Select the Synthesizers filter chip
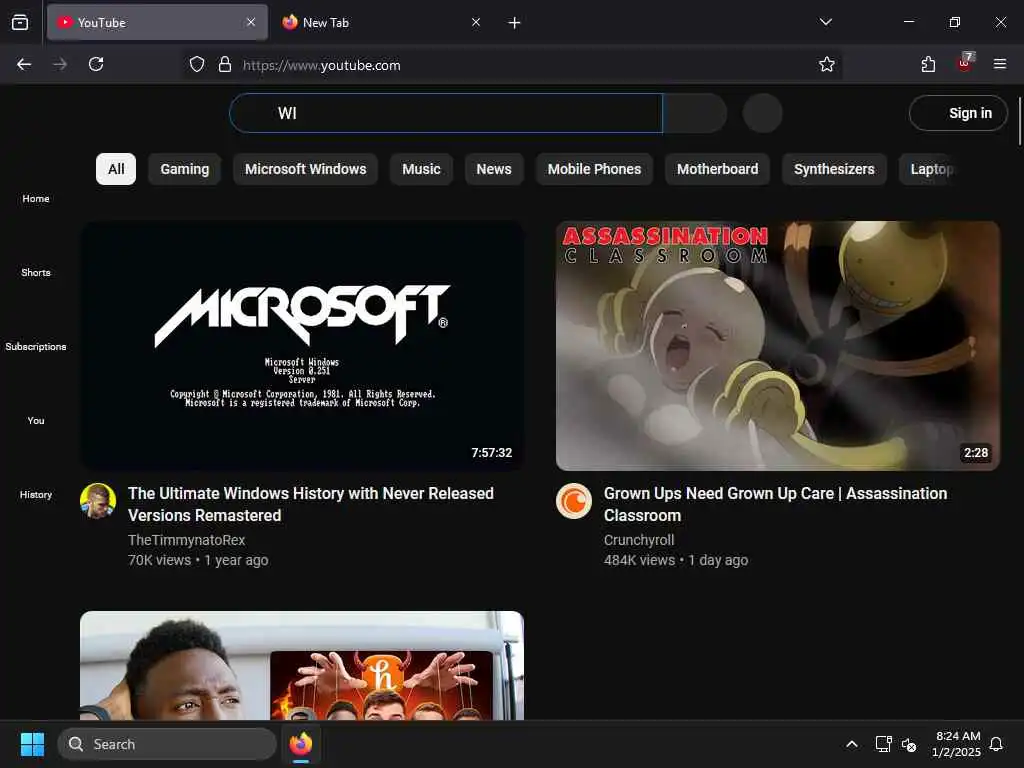This screenshot has height=768, width=1024. [x=834, y=169]
